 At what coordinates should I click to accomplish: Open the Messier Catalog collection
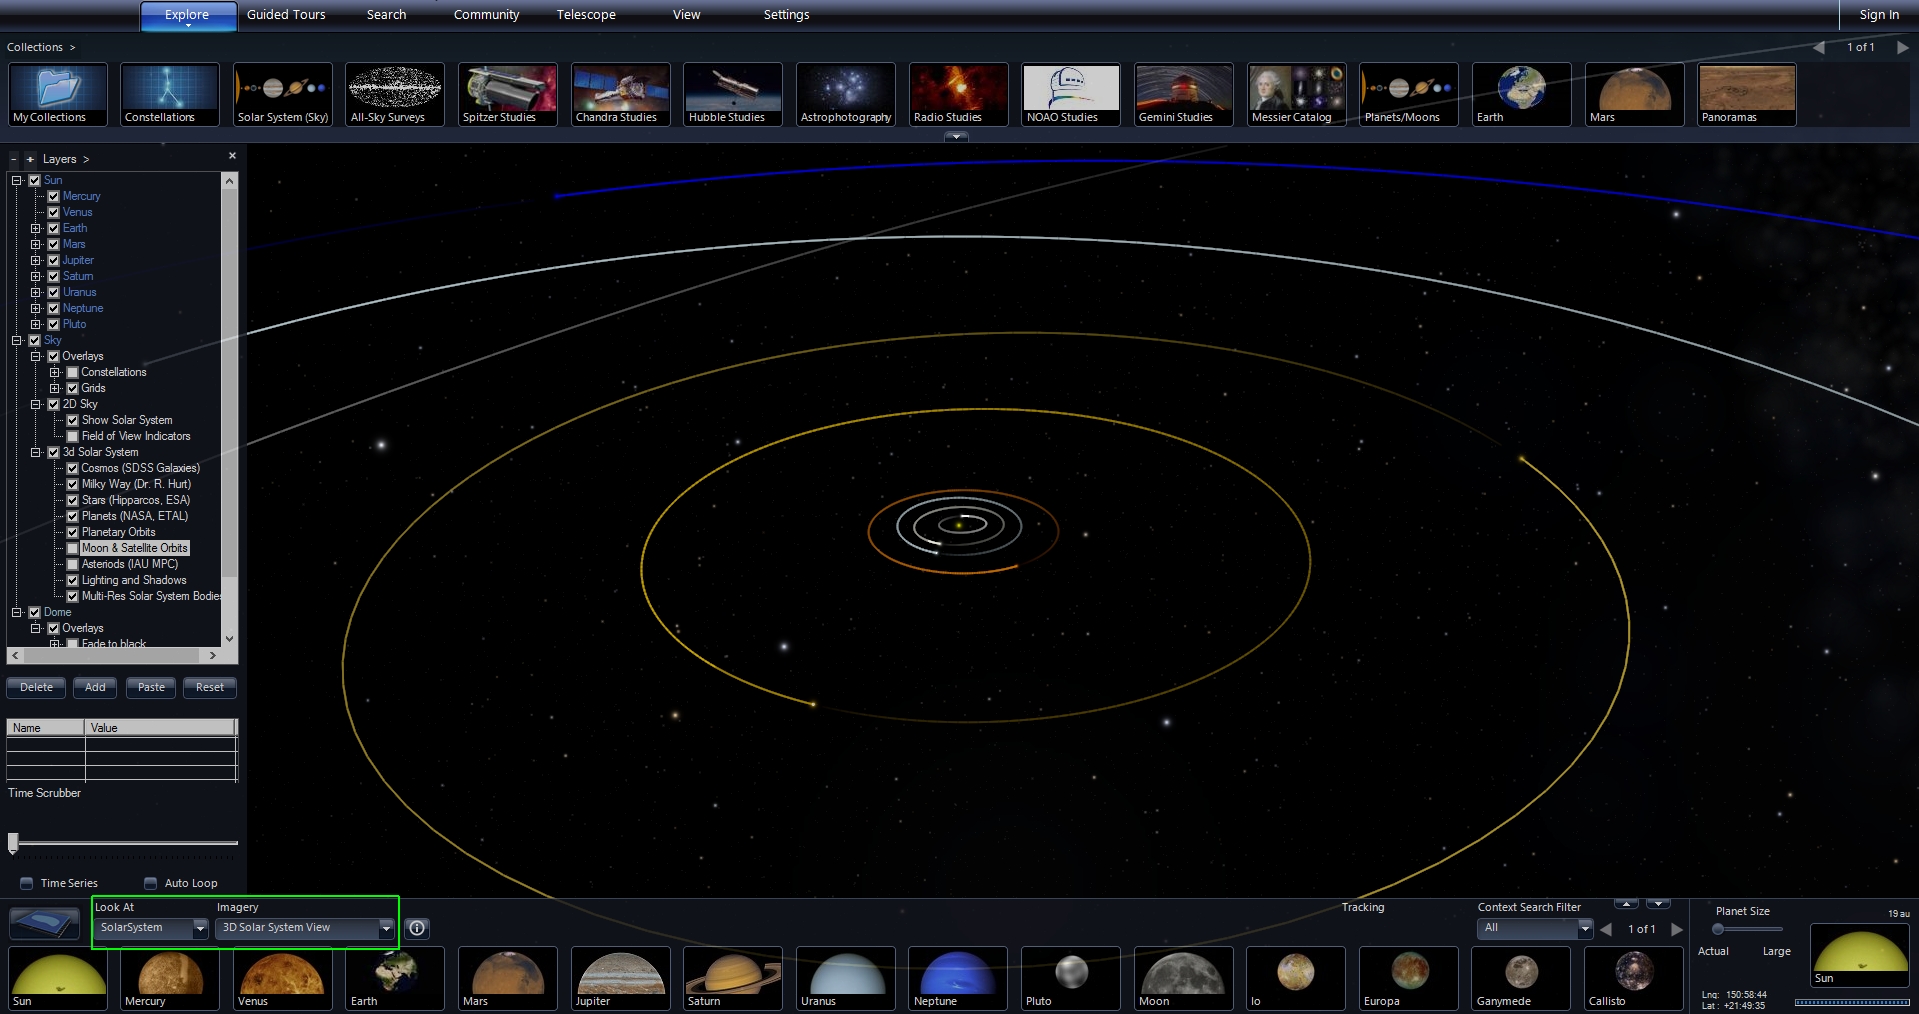pyautogui.click(x=1297, y=95)
